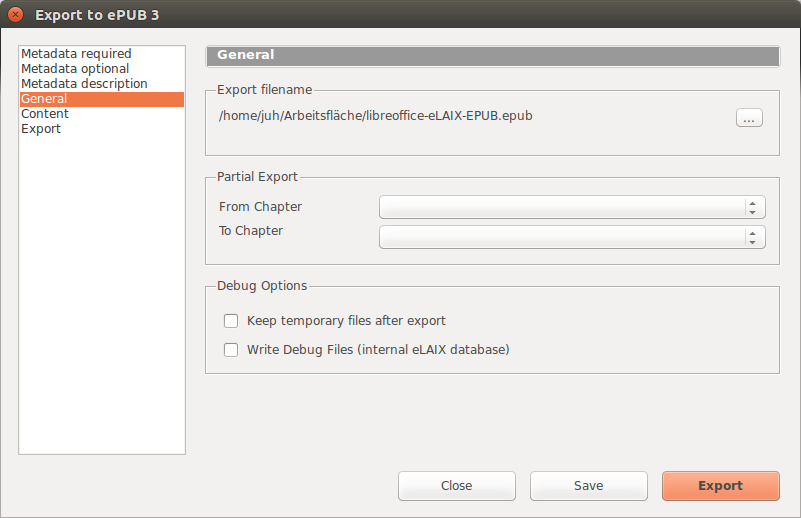The width and height of the screenshot is (801, 518).
Task: Tick Write Debug Files checkbox
Action: pos(231,350)
